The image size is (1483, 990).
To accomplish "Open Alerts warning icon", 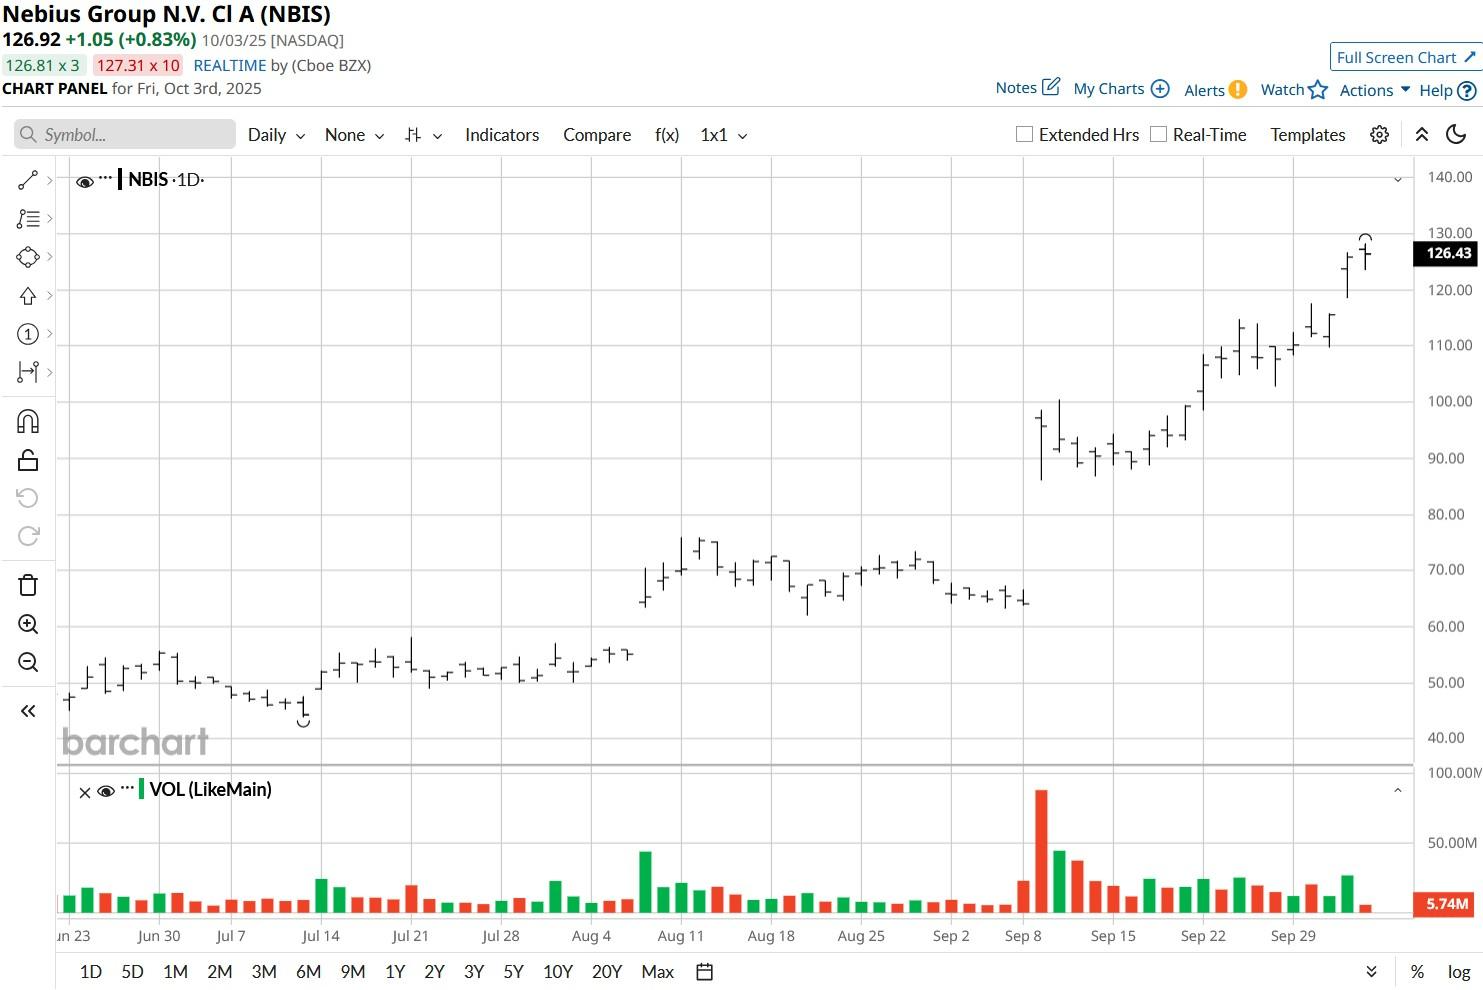I will pos(1238,89).
